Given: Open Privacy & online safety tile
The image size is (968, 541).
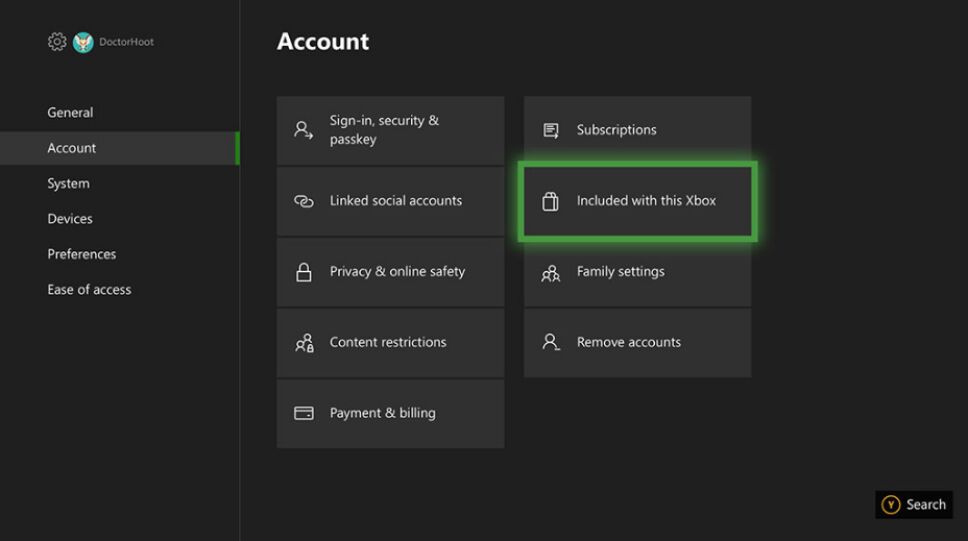Looking at the screenshot, I should (390, 272).
